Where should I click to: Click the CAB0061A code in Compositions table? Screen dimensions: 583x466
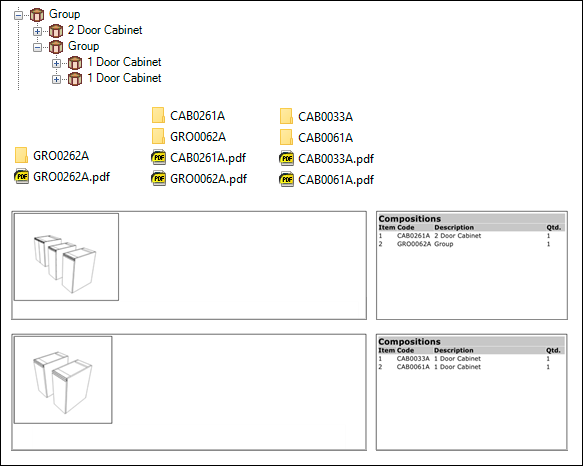coord(413,367)
